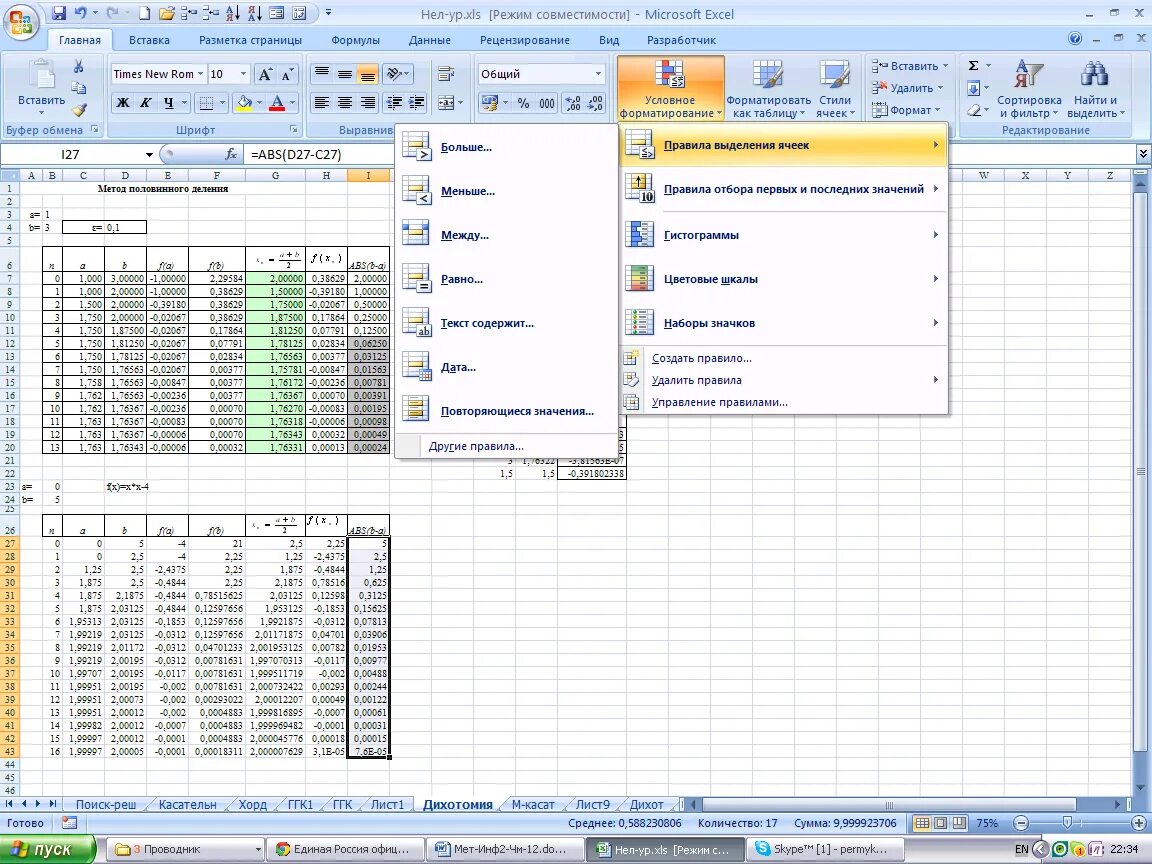This screenshot has width=1152, height=864.
Task: Choose Текст содержит... rule
Action: pyautogui.click(x=507, y=323)
